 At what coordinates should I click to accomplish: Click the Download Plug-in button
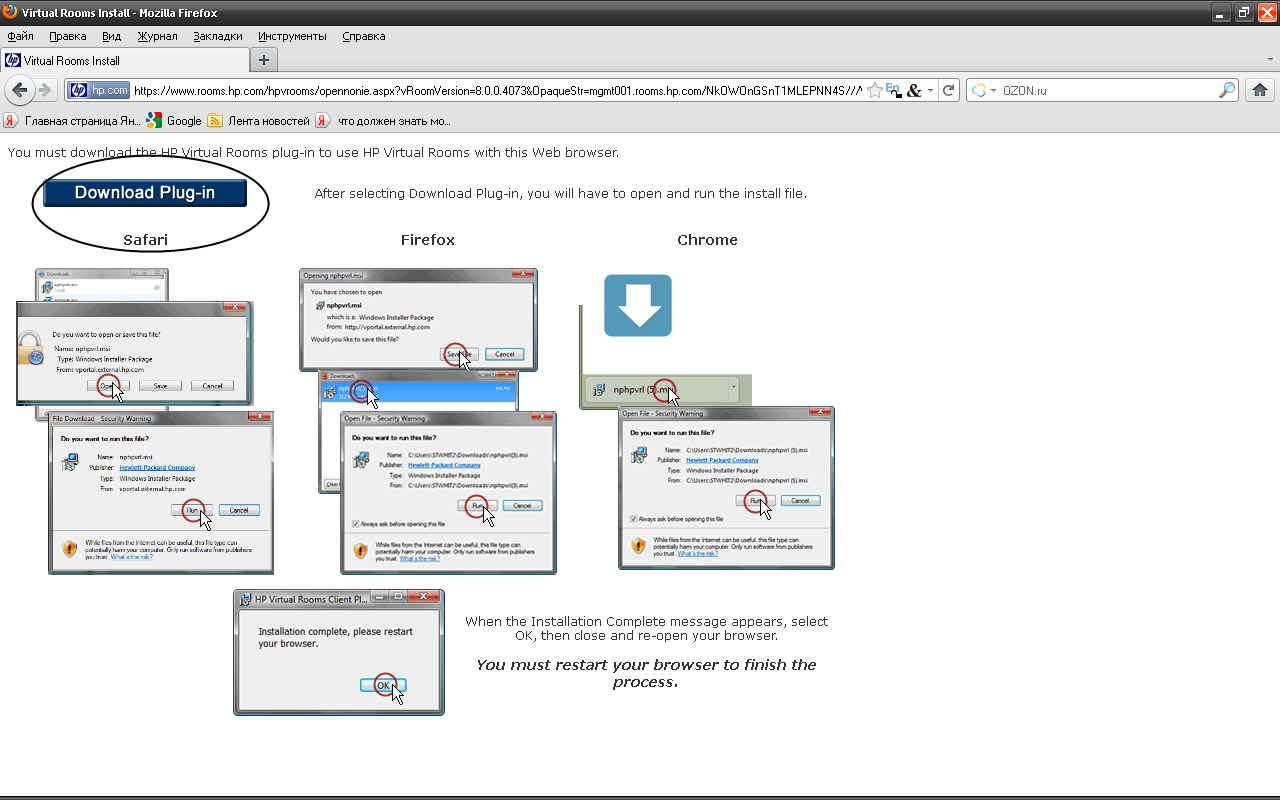click(x=145, y=193)
